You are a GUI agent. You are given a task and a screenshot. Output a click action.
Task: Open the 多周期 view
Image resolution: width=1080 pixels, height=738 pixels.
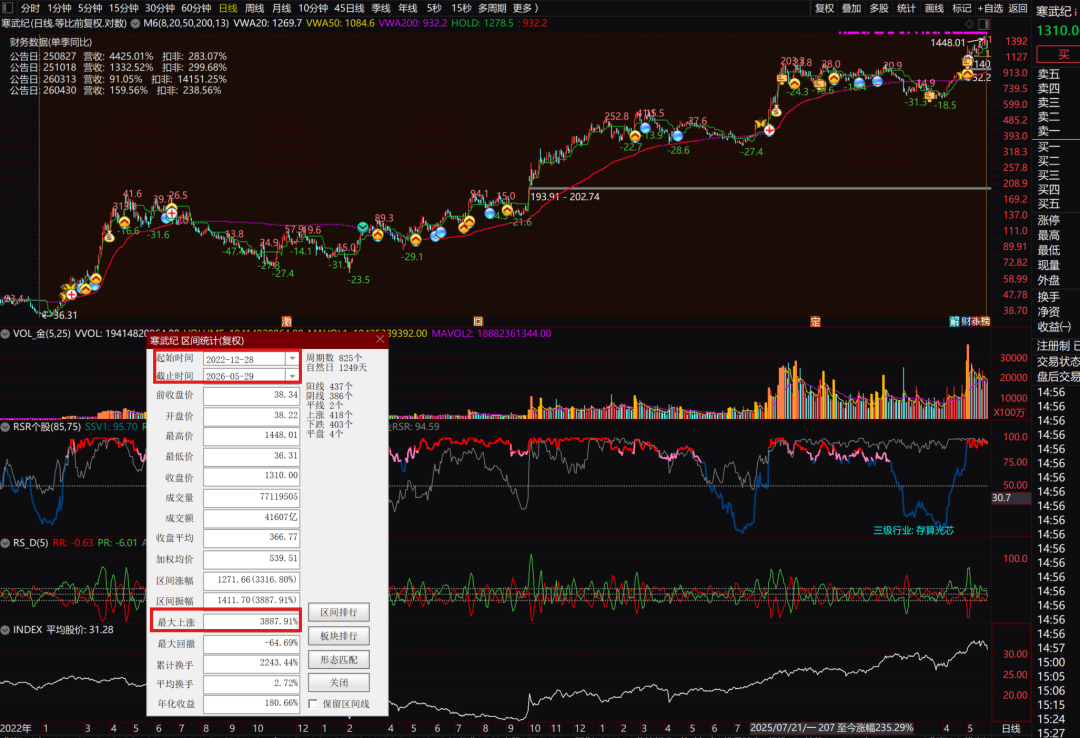[x=492, y=8]
